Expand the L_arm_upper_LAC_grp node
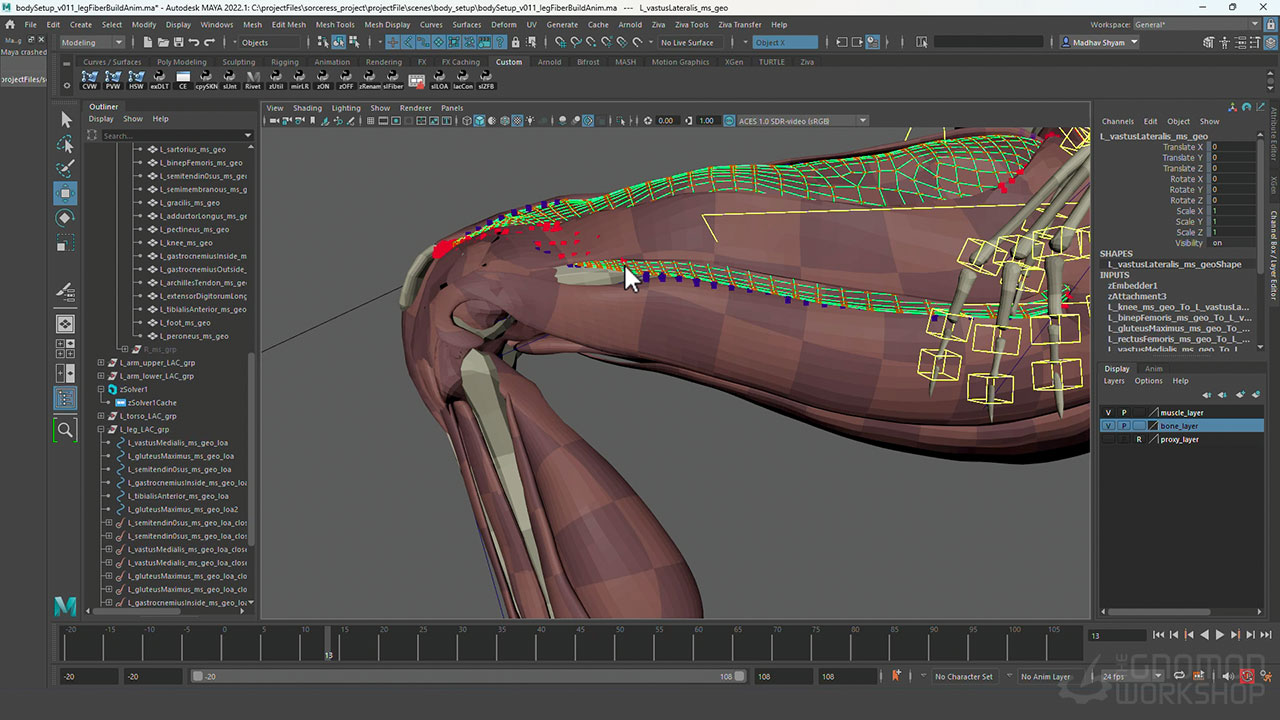1280x720 pixels. (101, 363)
